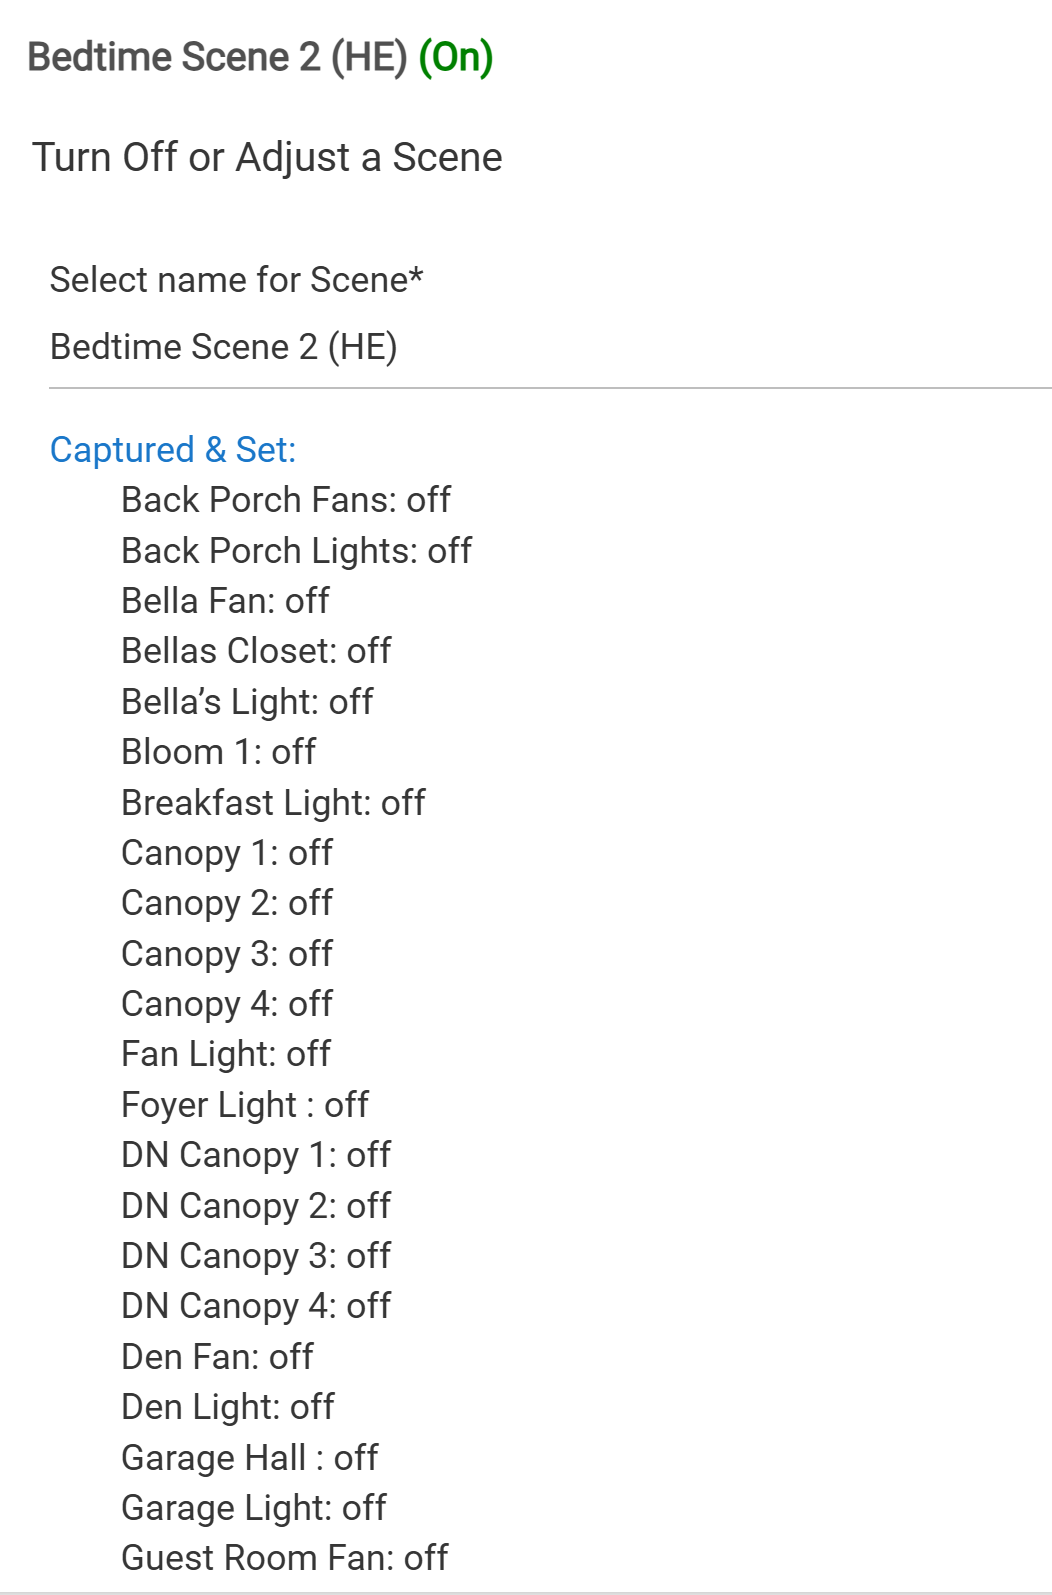The image size is (1052, 1595).
Task: Select the Foyer Light : off entry
Action: 245,1105
